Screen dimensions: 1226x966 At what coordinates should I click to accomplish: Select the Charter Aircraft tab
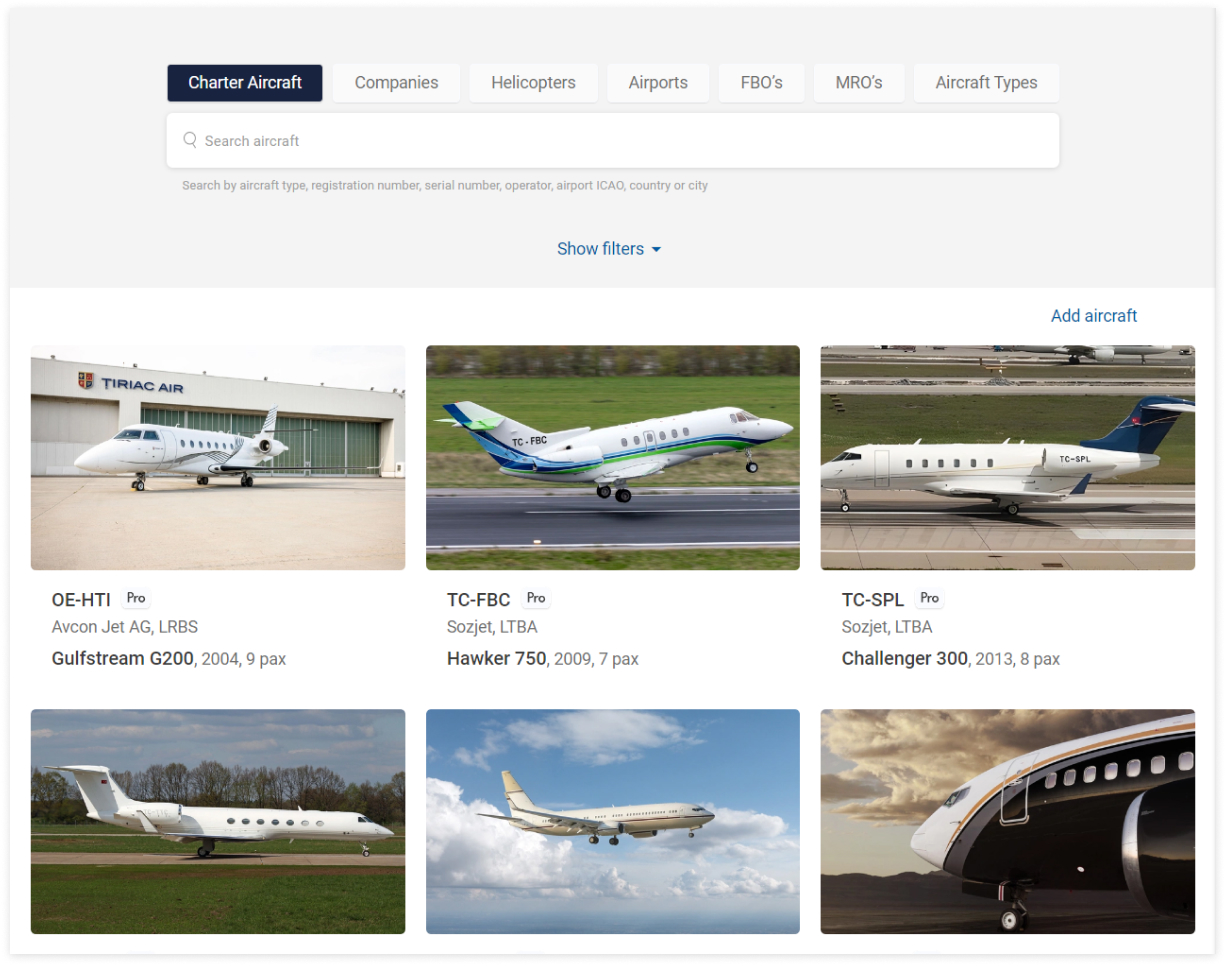point(245,83)
